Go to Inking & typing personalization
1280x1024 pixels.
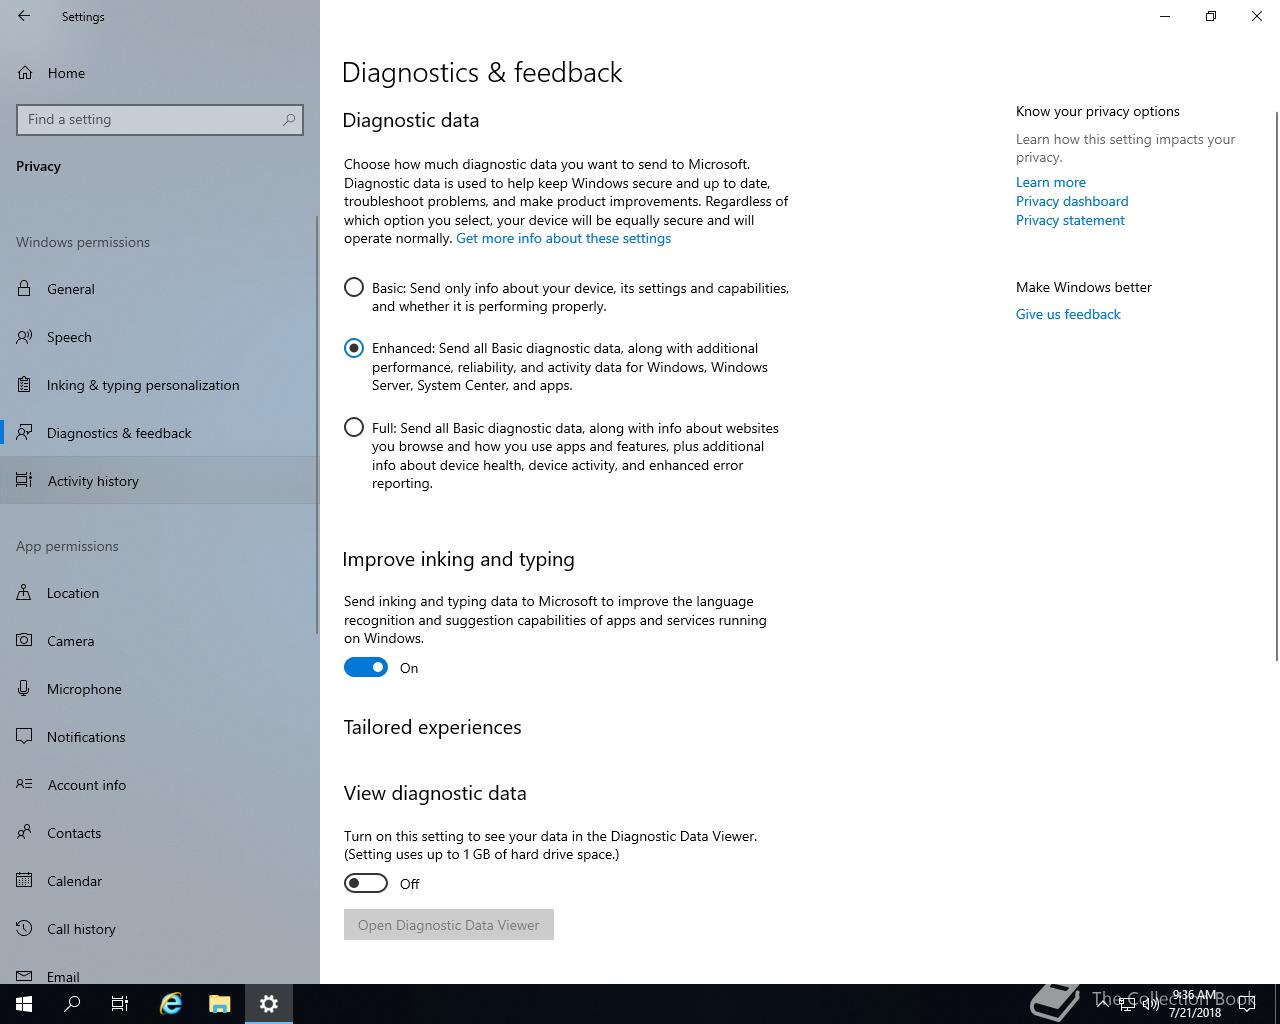tap(160, 385)
